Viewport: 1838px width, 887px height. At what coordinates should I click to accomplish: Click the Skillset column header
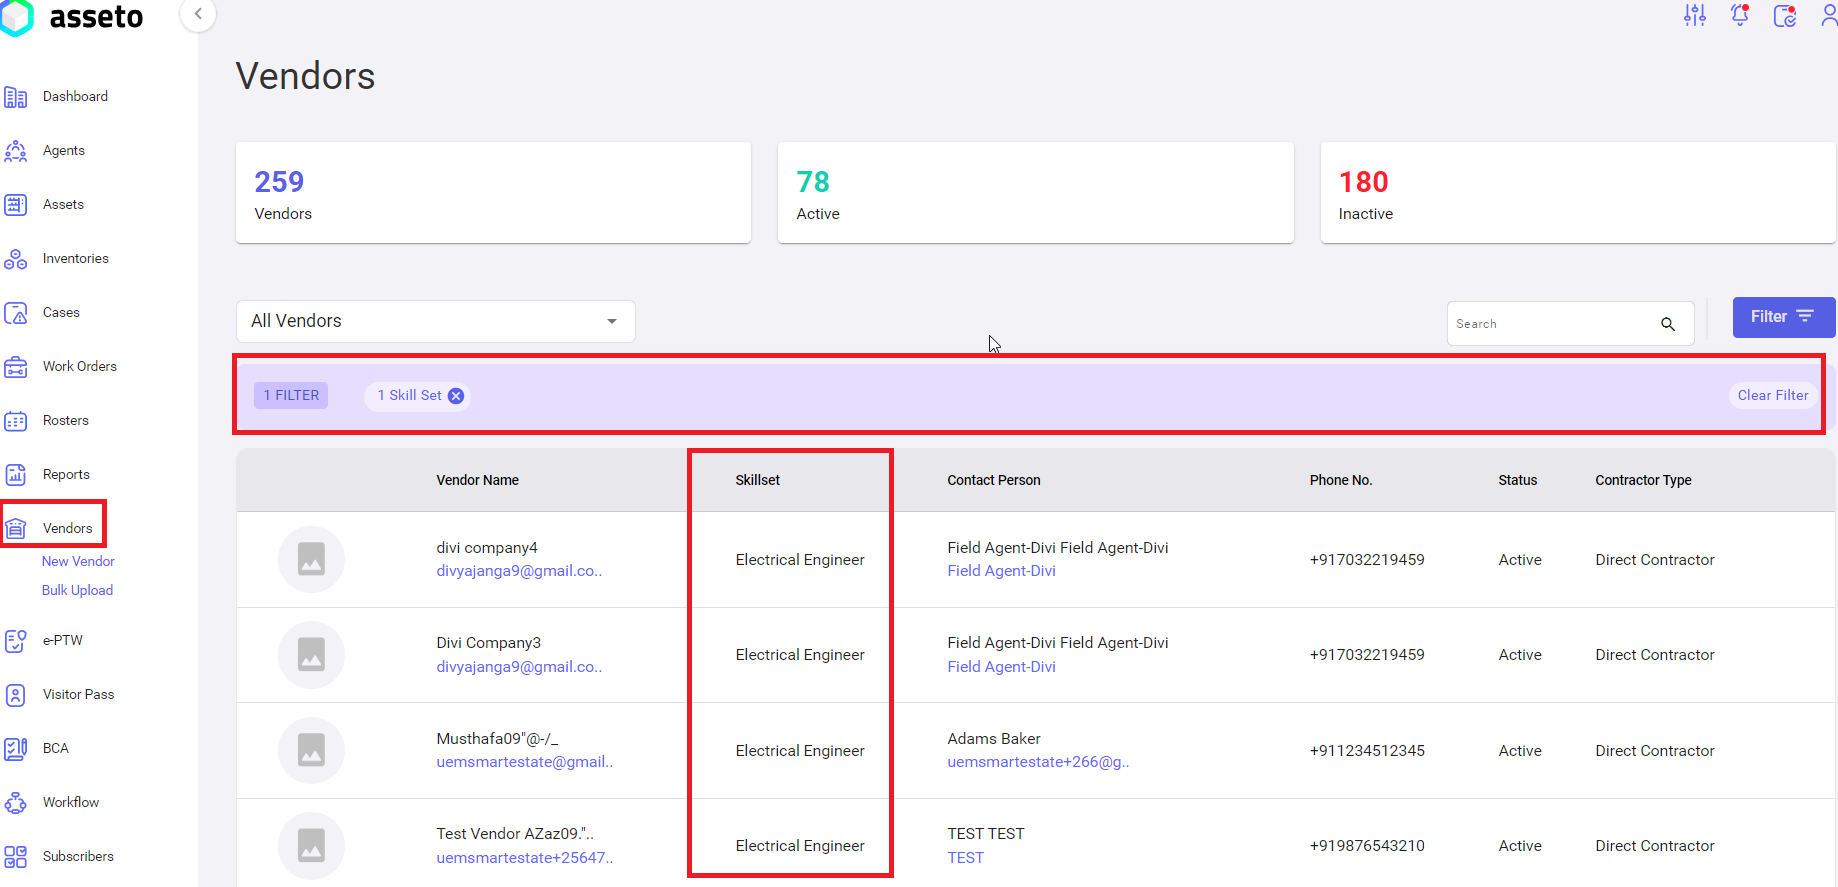tap(758, 481)
